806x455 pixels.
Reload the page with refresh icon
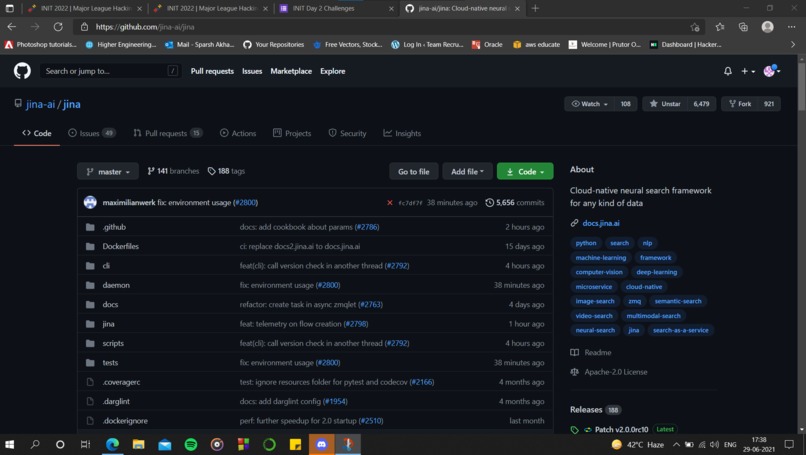point(58,27)
